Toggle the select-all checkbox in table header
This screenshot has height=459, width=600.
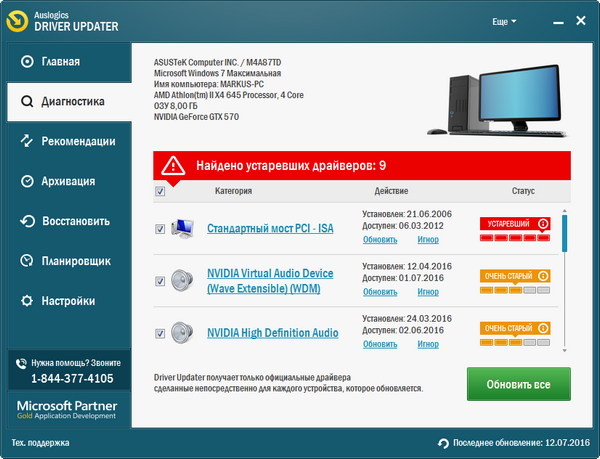click(x=160, y=191)
